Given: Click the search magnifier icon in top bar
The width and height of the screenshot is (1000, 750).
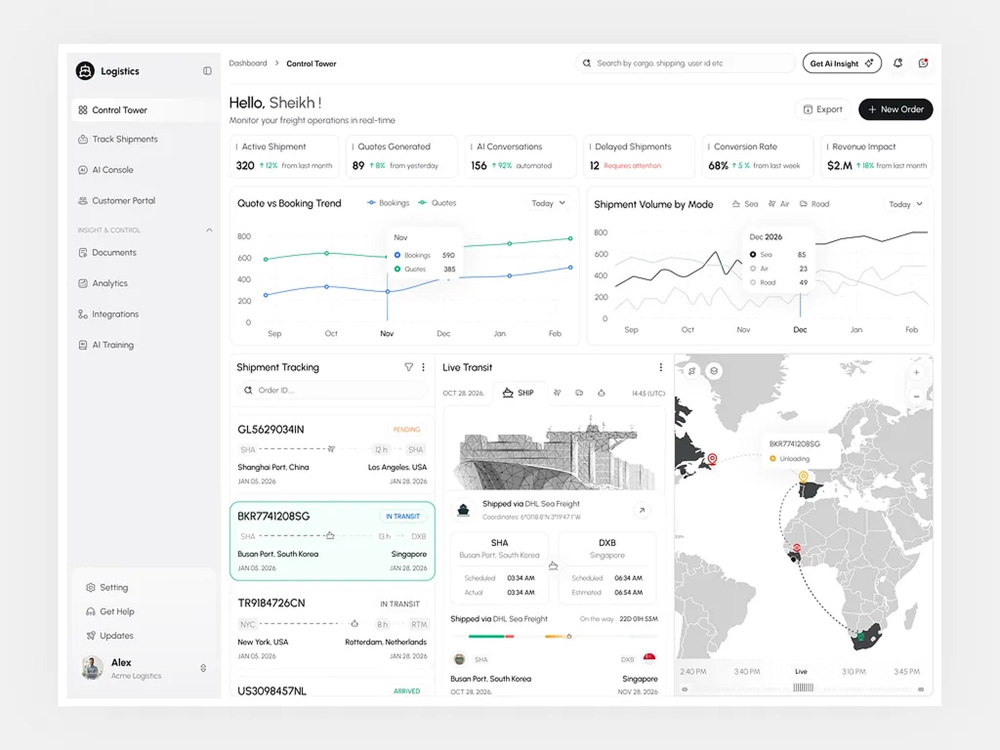Looking at the screenshot, I should [x=586, y=63].
